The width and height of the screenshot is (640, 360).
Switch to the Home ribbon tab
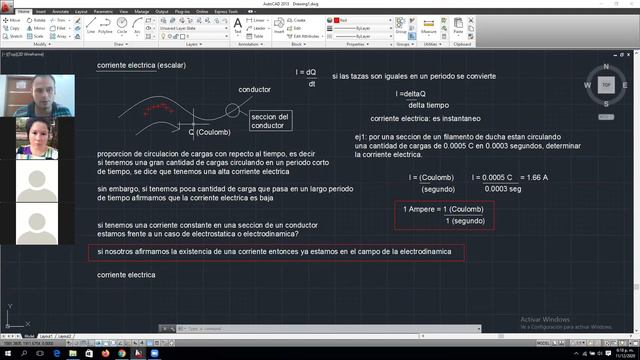point(24,12)
